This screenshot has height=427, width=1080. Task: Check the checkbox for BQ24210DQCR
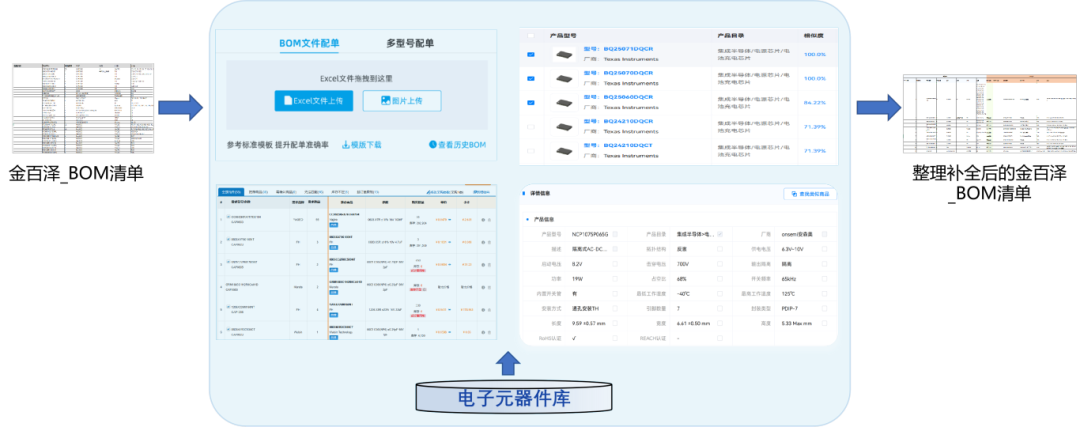[x=530, y=127]
